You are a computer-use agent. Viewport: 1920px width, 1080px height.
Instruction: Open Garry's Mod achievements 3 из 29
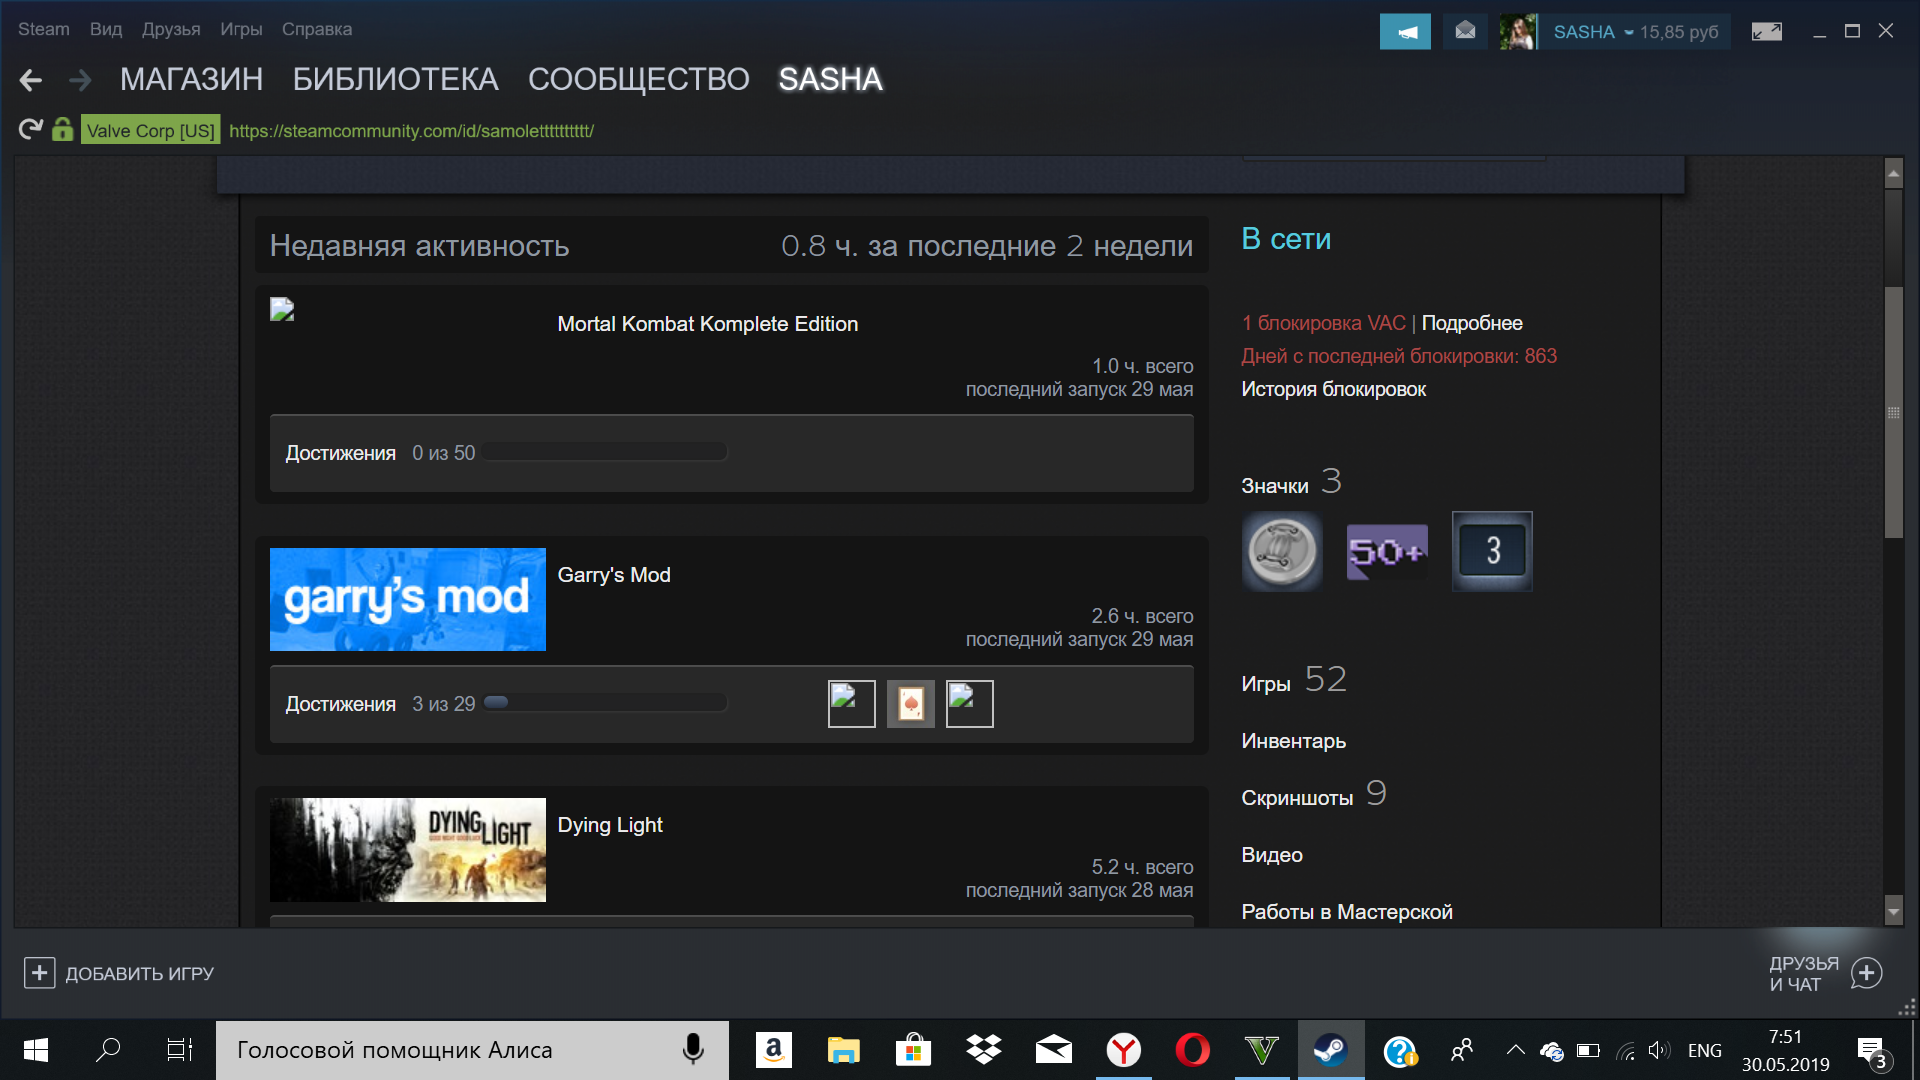tap(380, 704)
